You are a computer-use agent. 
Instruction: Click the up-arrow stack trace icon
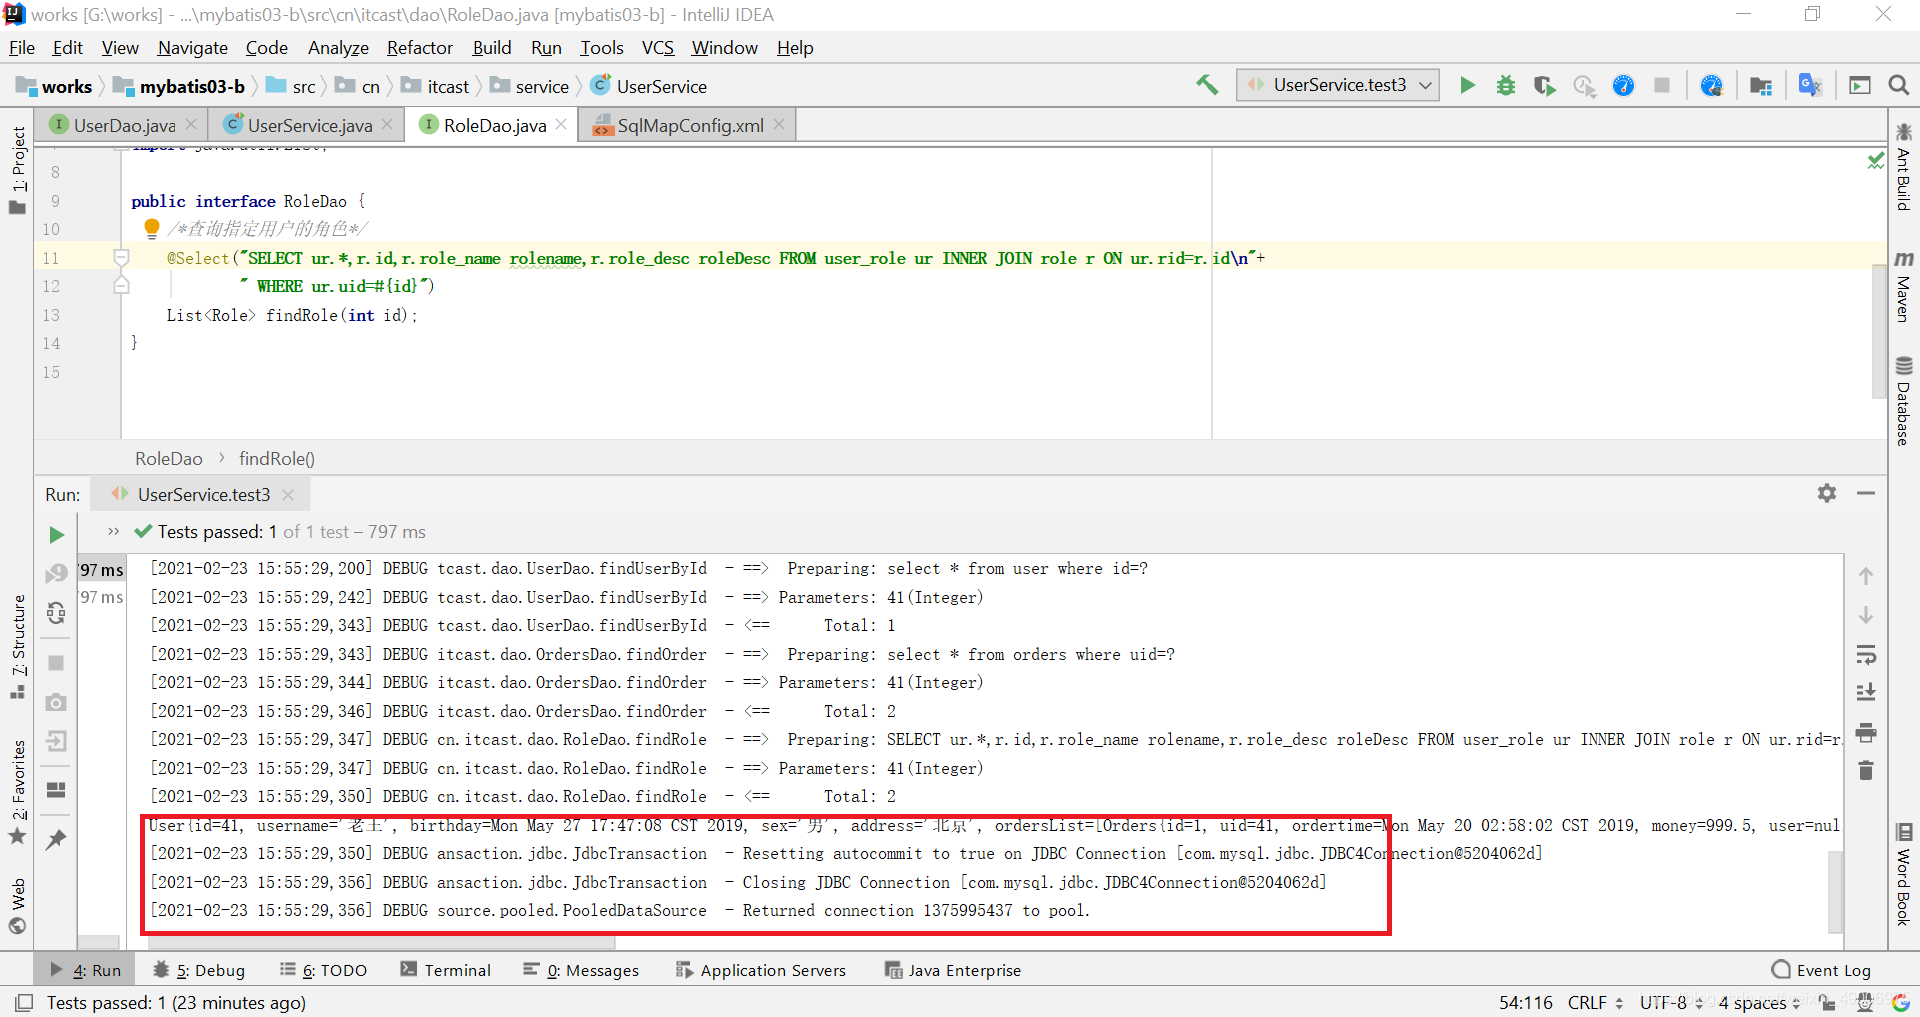click(1866, 576)
